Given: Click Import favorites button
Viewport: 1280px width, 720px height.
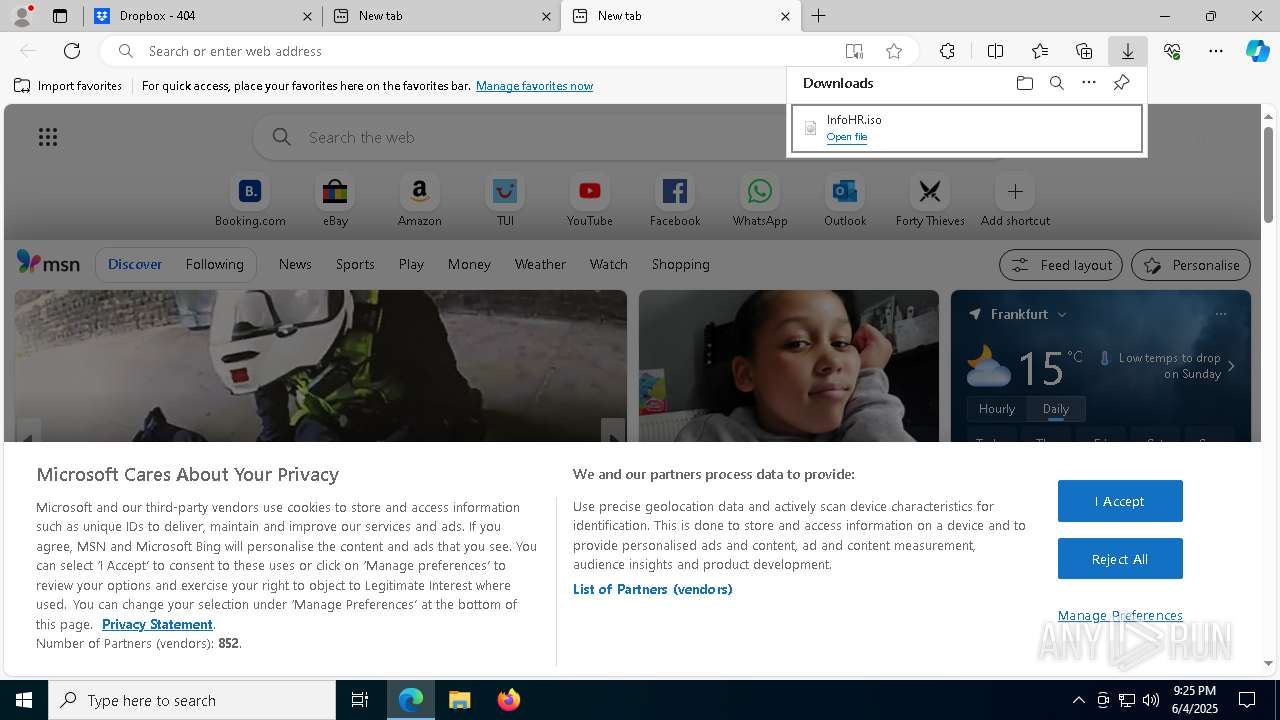Looking at the screenshot, I should (68, 86).
